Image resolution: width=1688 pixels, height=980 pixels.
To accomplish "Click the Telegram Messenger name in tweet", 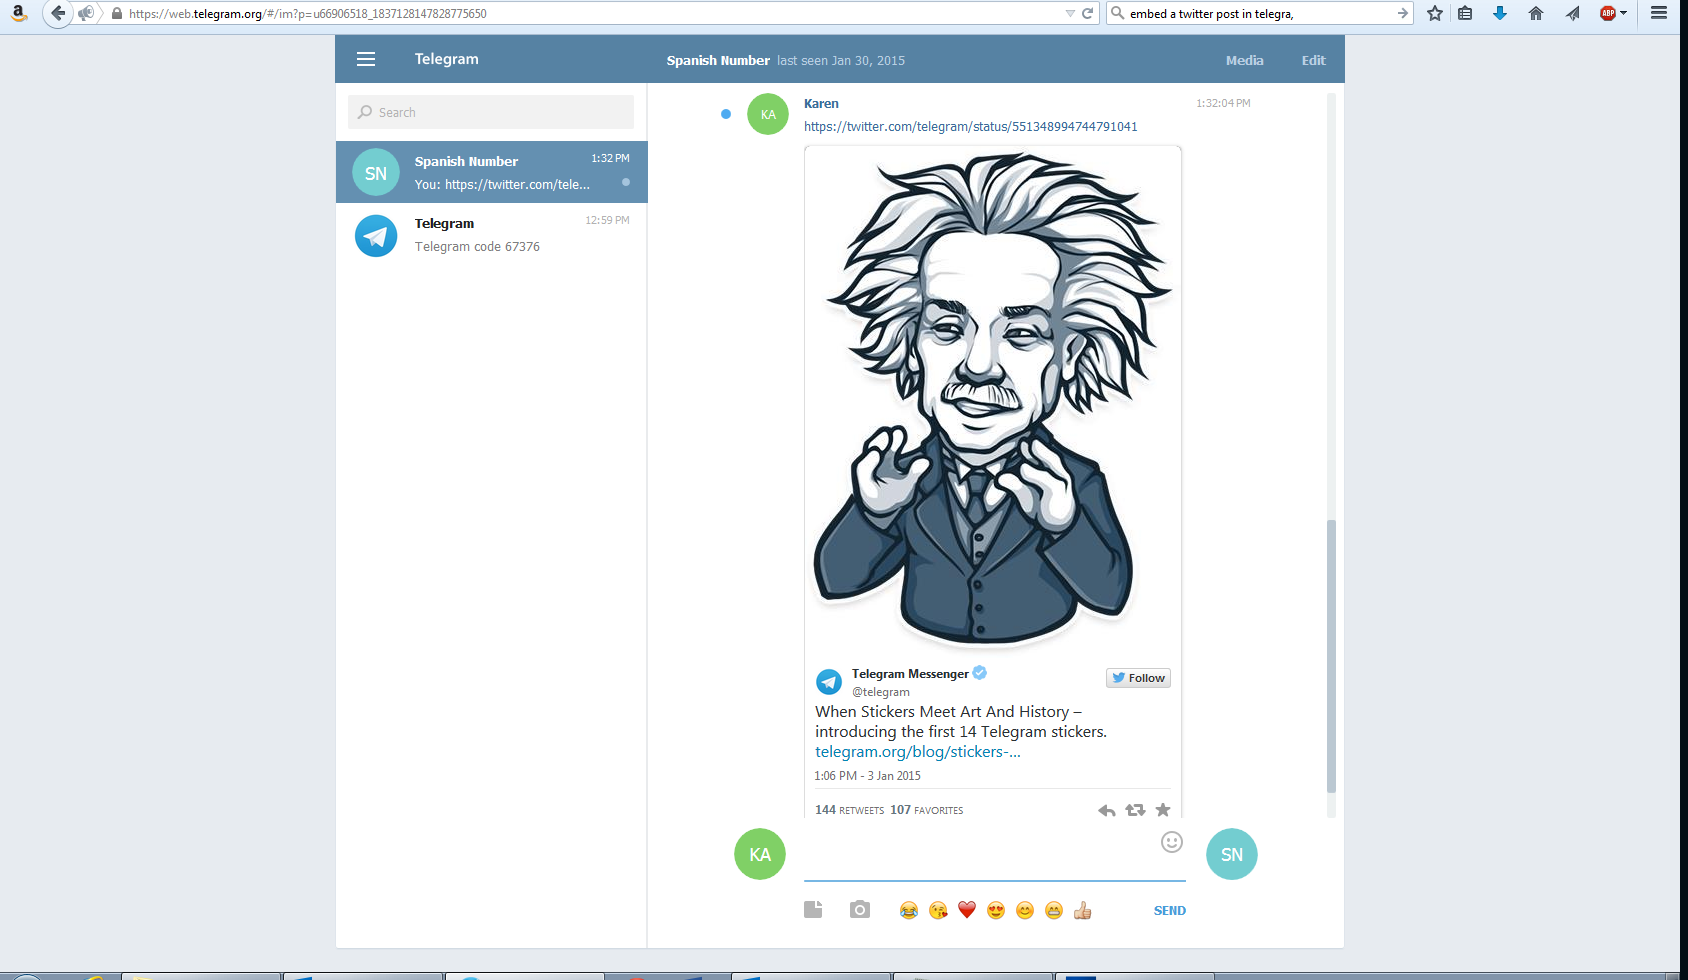I will pos(910,674).
